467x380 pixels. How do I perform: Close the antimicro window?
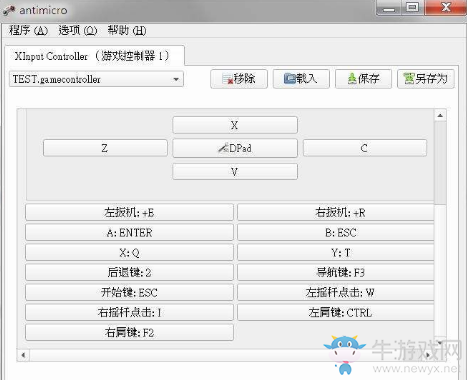(446, 8)
